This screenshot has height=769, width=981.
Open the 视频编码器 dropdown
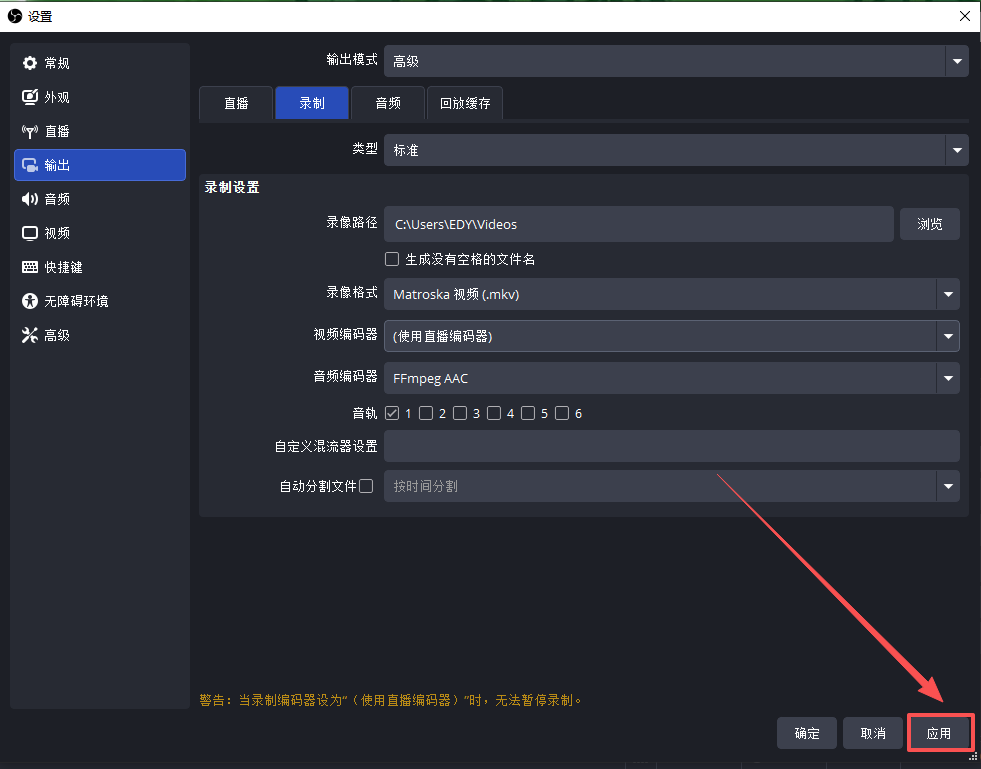pos(947,336)
